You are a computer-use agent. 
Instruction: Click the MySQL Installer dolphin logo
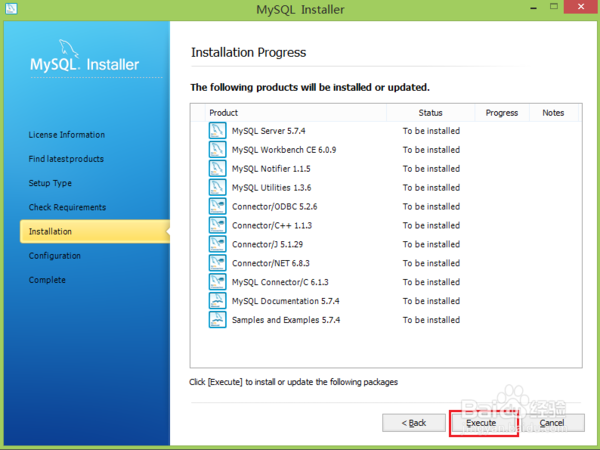coord(69,49)
